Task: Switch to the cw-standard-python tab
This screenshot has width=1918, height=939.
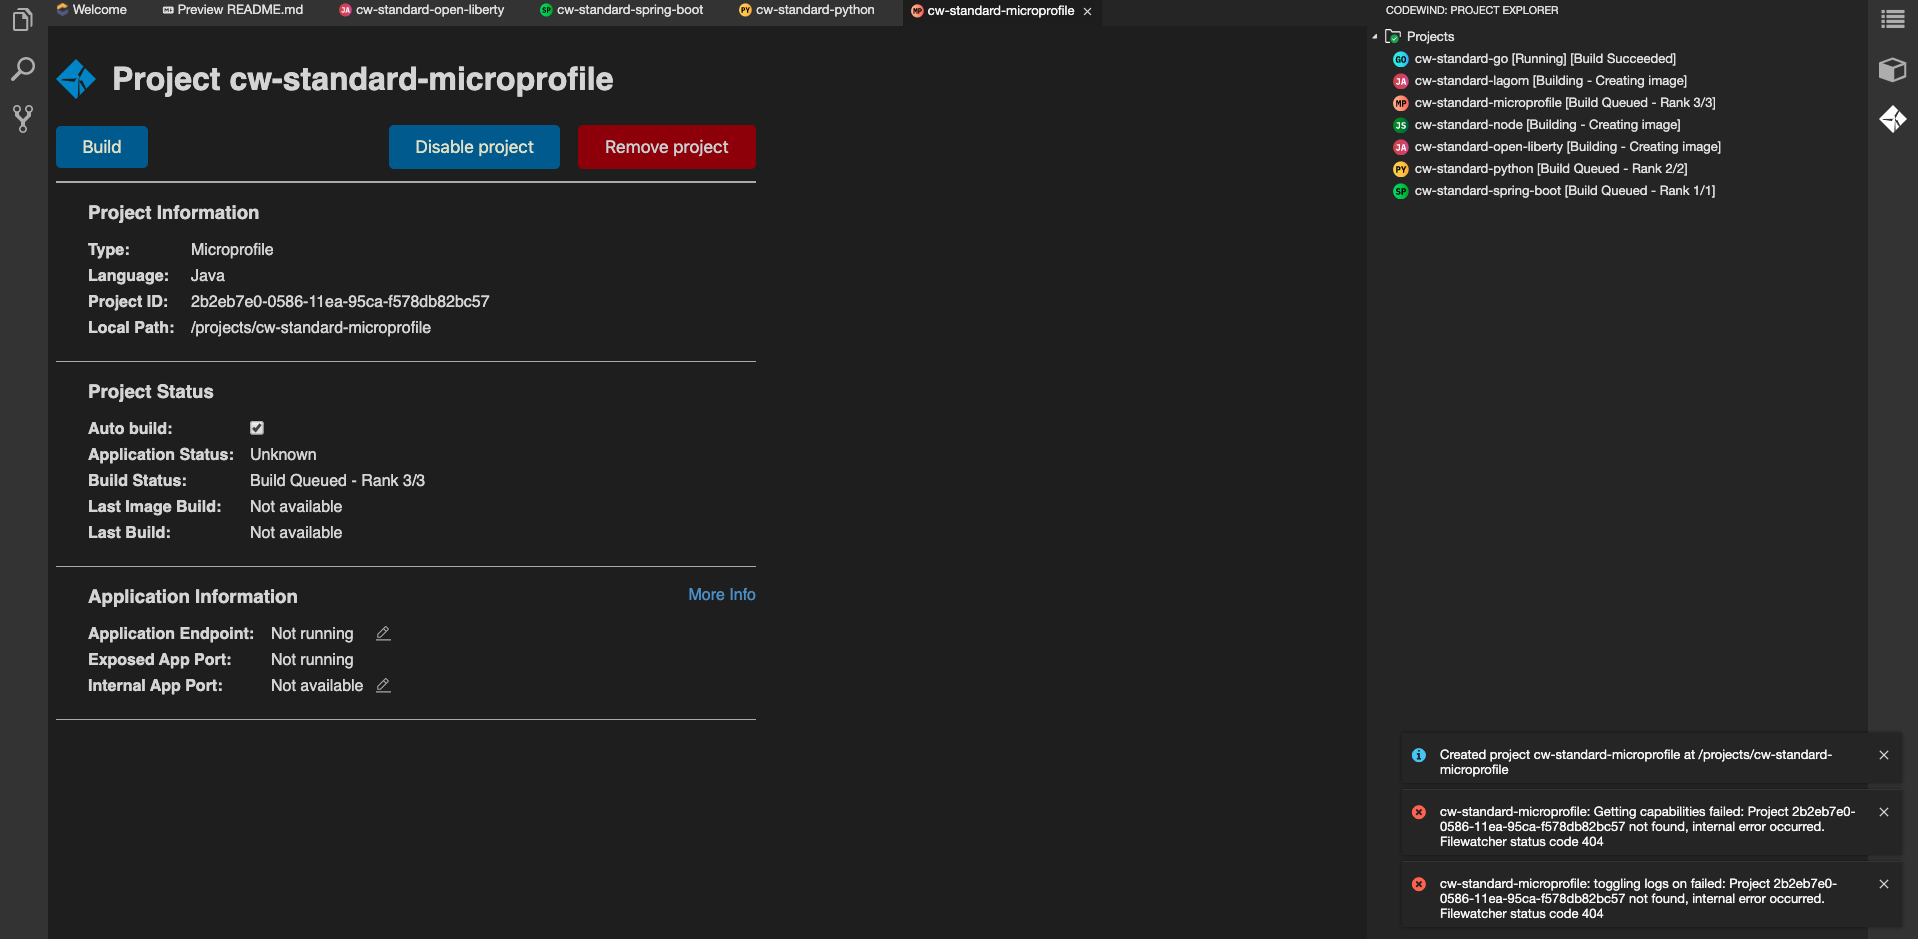Action: [805, 11]
